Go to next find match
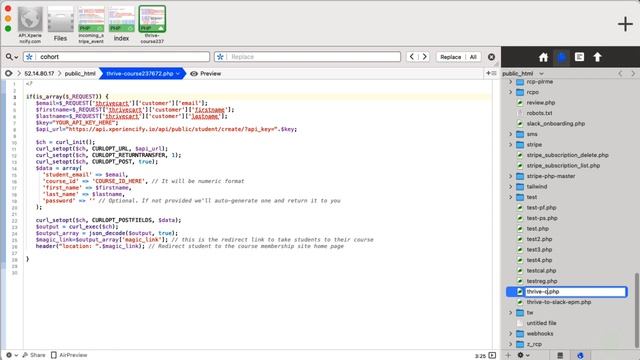640x360 pixels. pyautogui.click(x=424, y=57)
